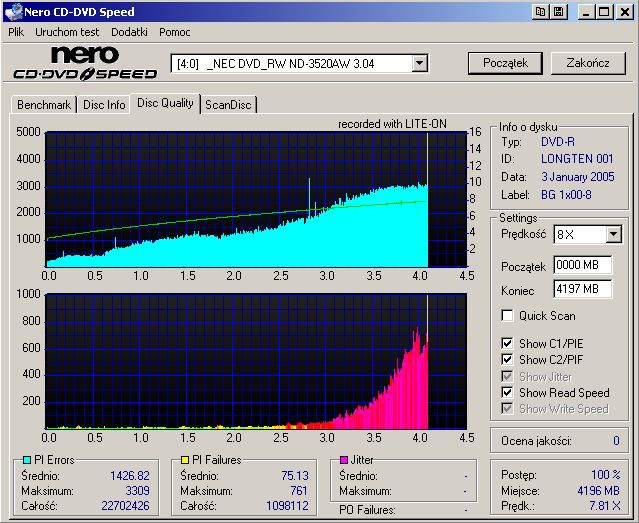
Task: Open the Plik menu
Action: pos(16,32)
